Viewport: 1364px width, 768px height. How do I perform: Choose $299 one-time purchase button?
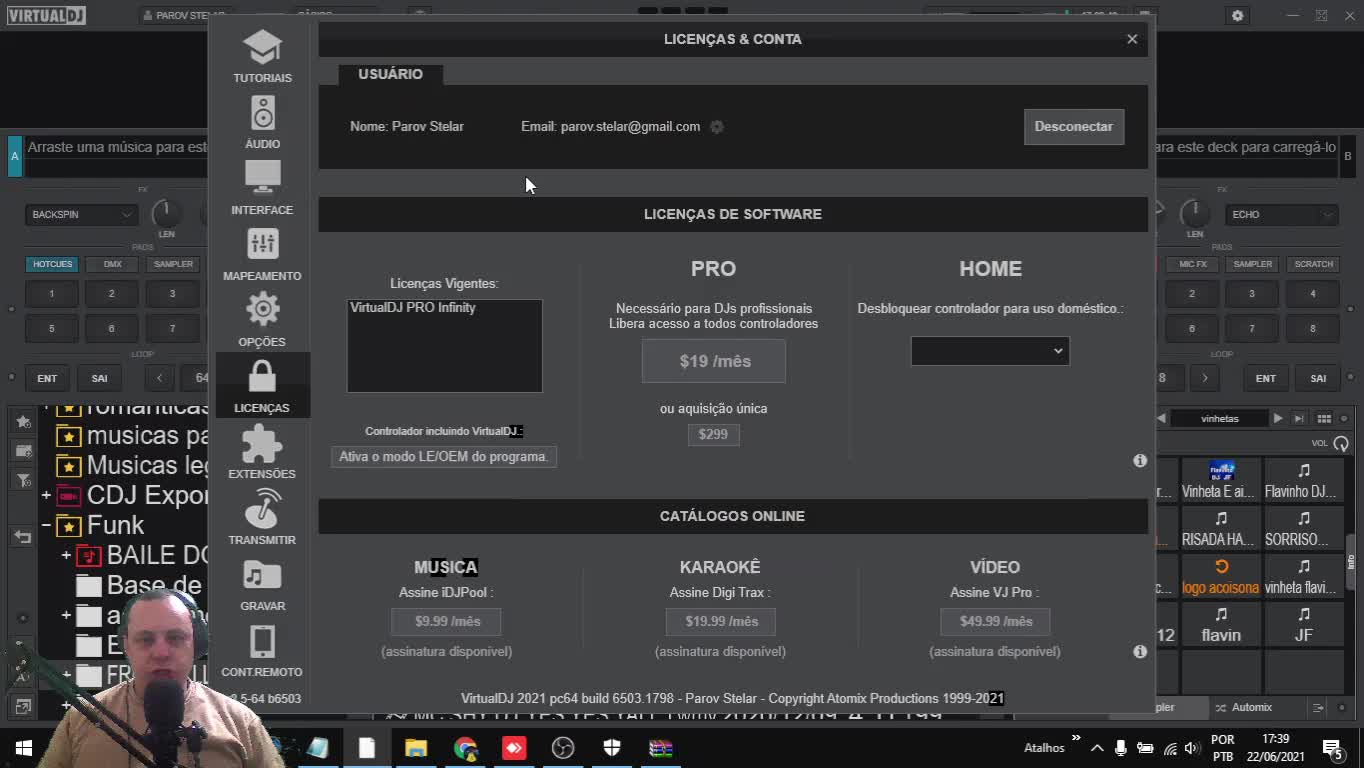point(713,434)
